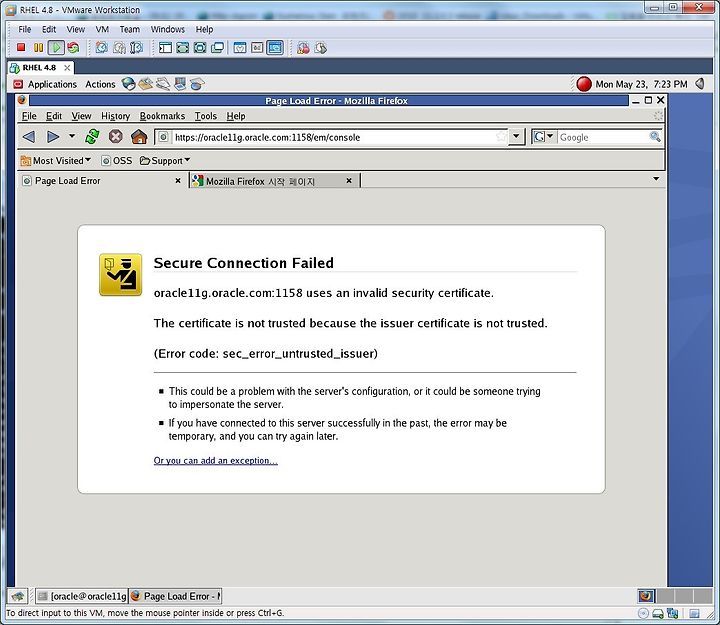The image size is (720, 625).
Task: Click the search magnifier in Google box
Action: [x=655, y=136]
